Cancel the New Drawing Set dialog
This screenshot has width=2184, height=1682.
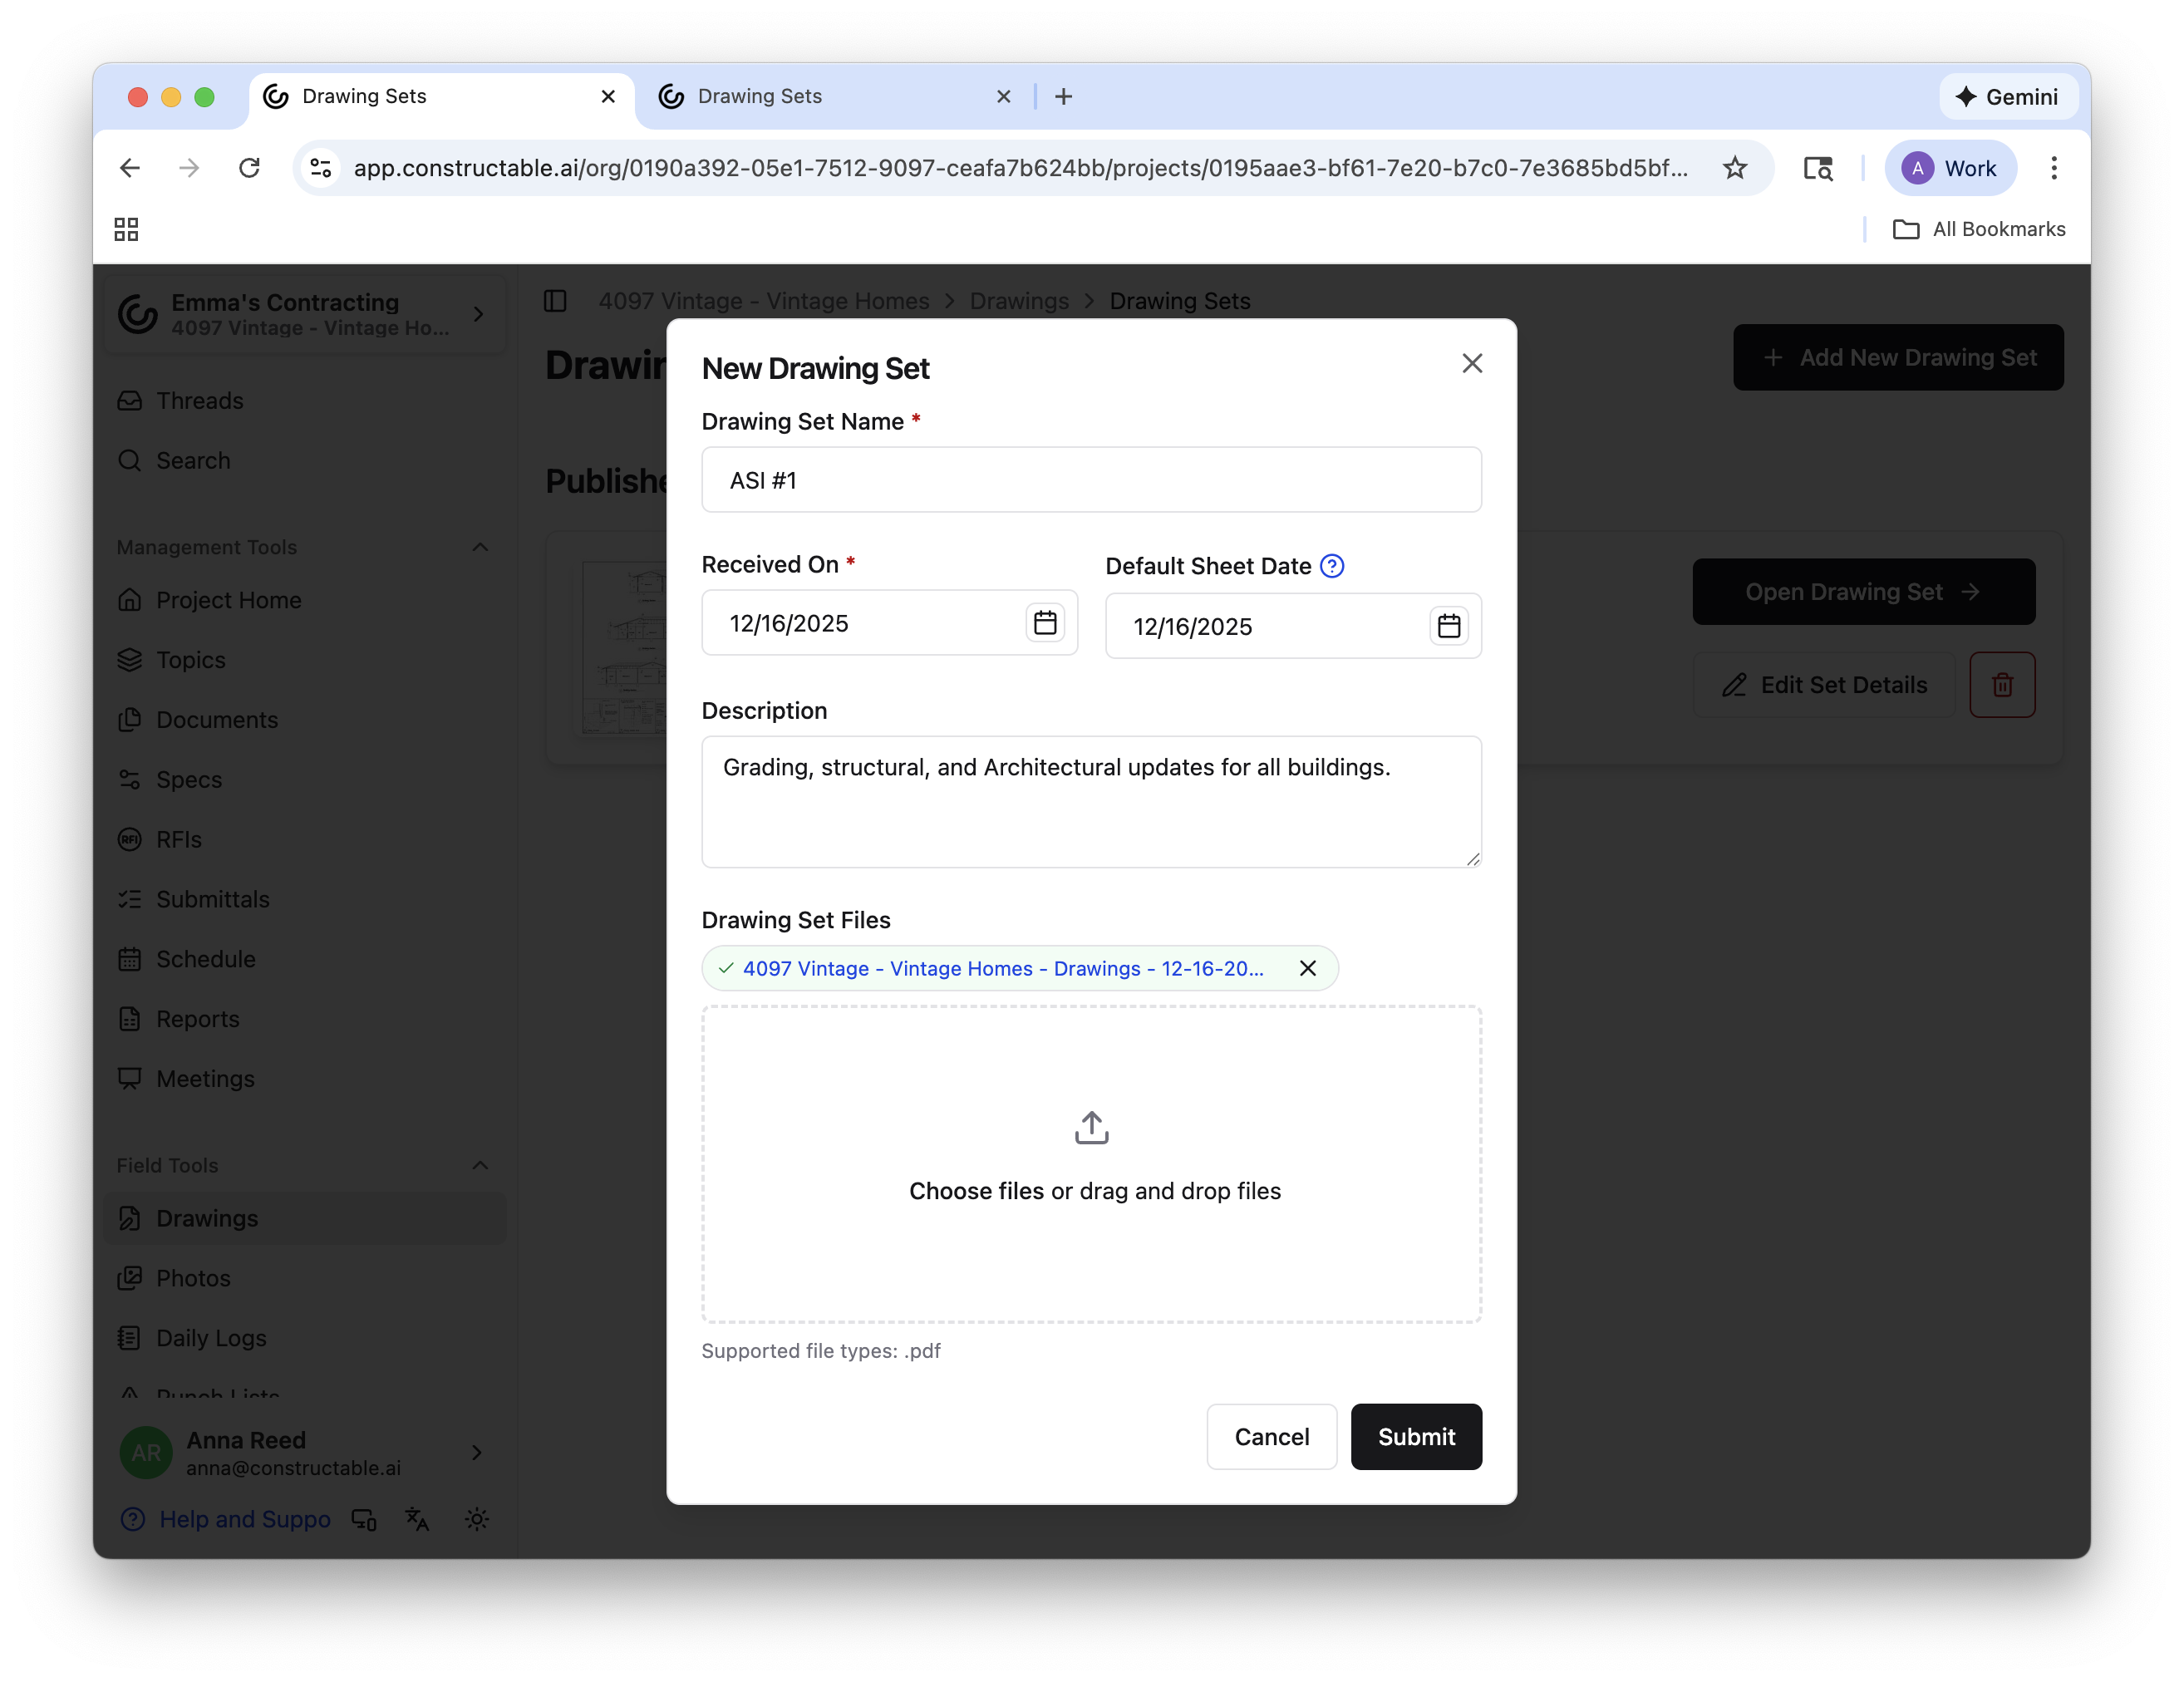1271,1437
